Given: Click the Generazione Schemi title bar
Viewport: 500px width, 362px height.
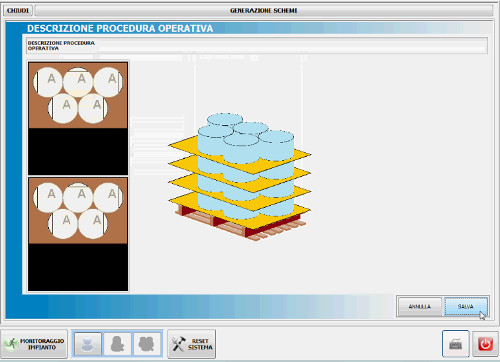Looking at the screenshot, I should [264, 11].
